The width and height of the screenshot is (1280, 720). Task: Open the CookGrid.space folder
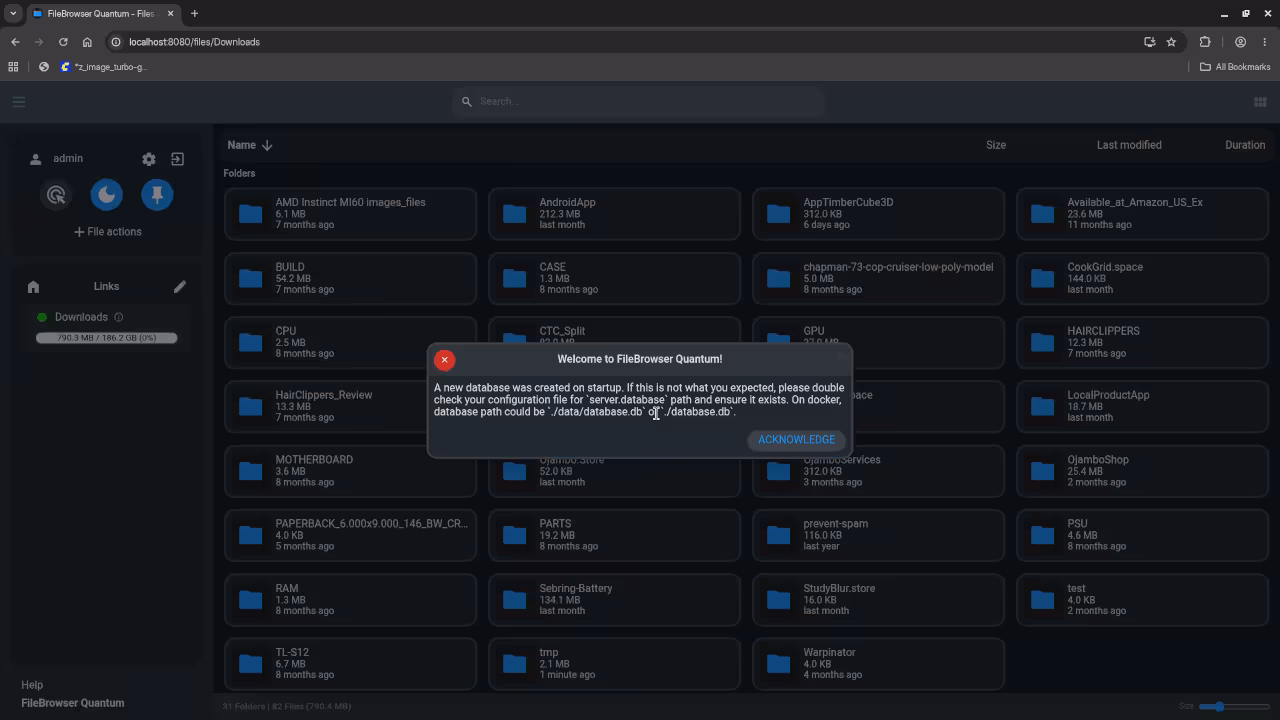(1143, 278)
